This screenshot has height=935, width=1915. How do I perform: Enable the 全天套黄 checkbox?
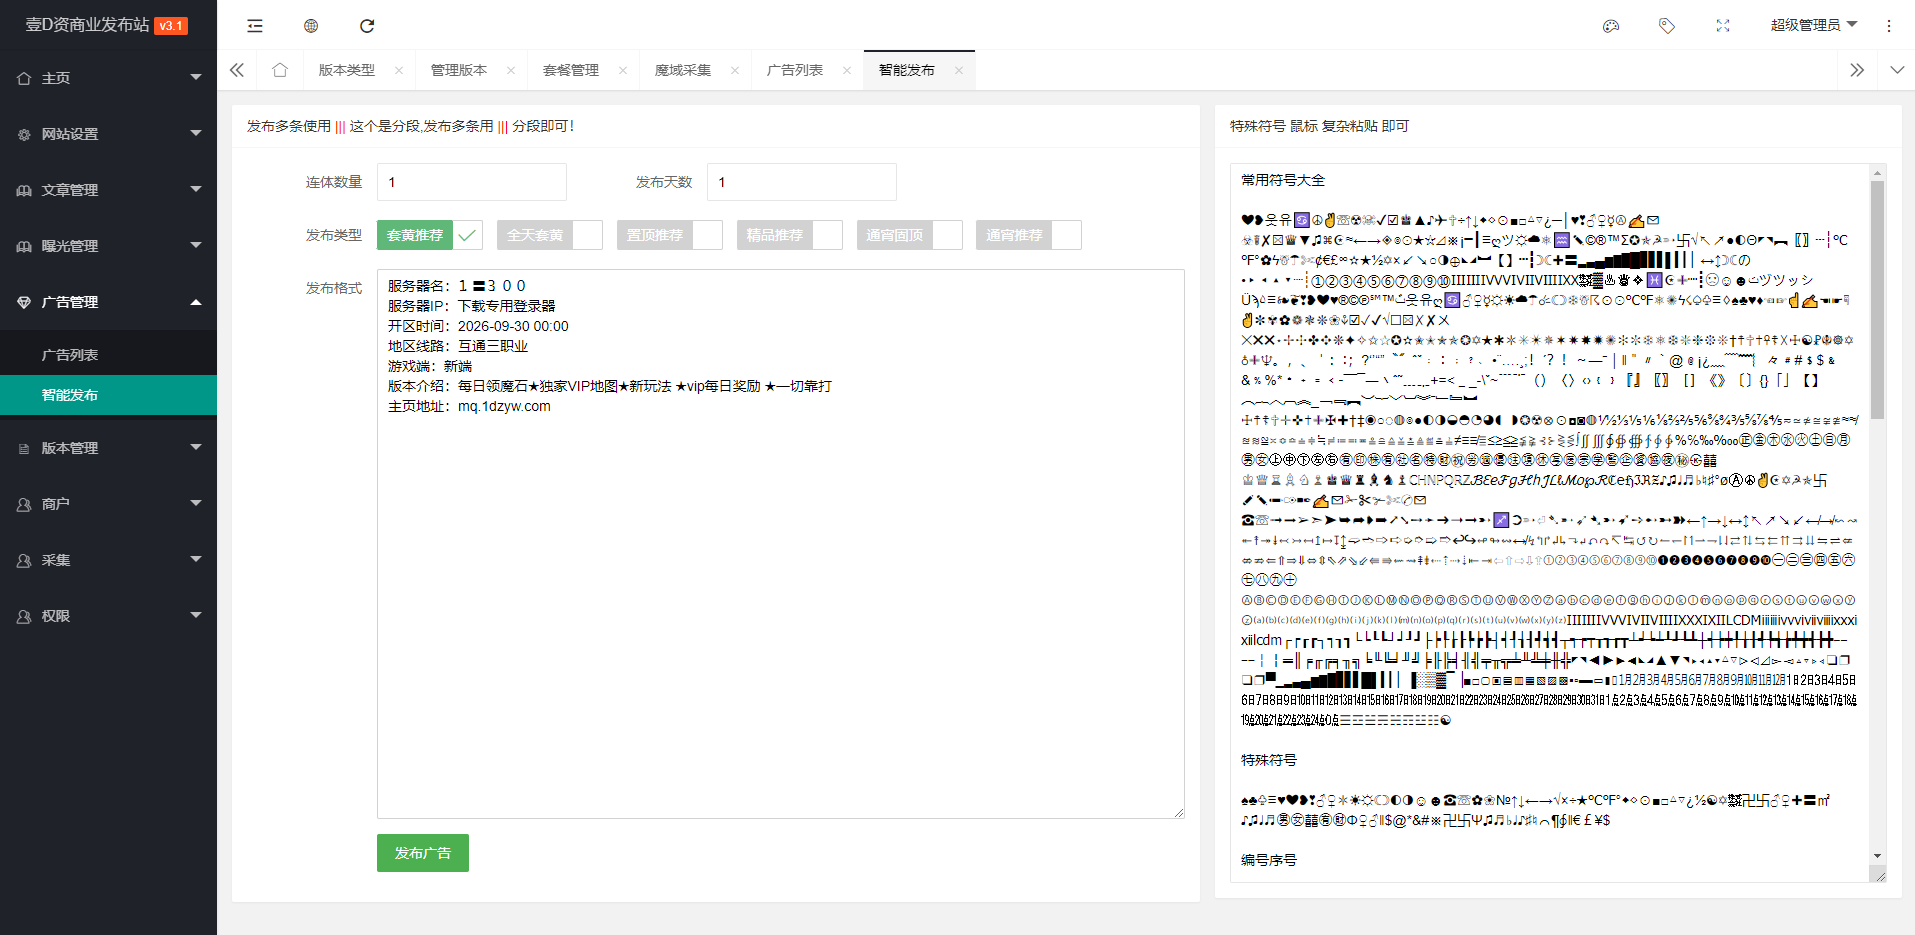550,235
